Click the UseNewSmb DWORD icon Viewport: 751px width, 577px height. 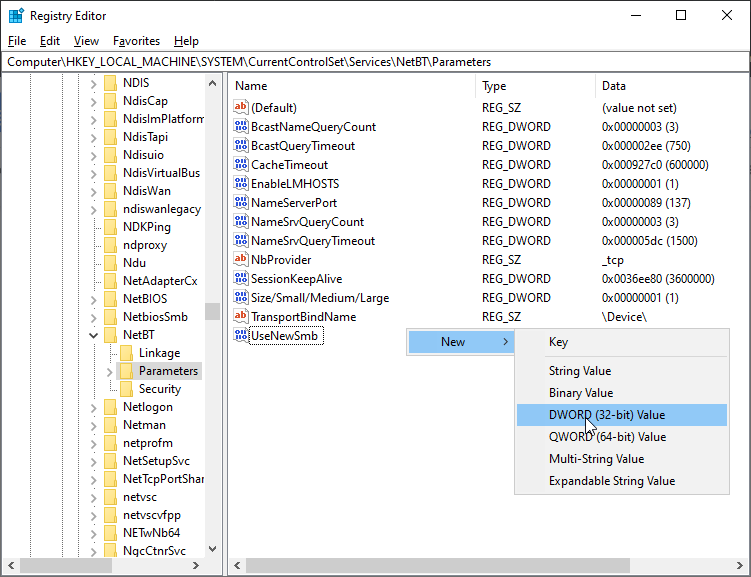241,335
